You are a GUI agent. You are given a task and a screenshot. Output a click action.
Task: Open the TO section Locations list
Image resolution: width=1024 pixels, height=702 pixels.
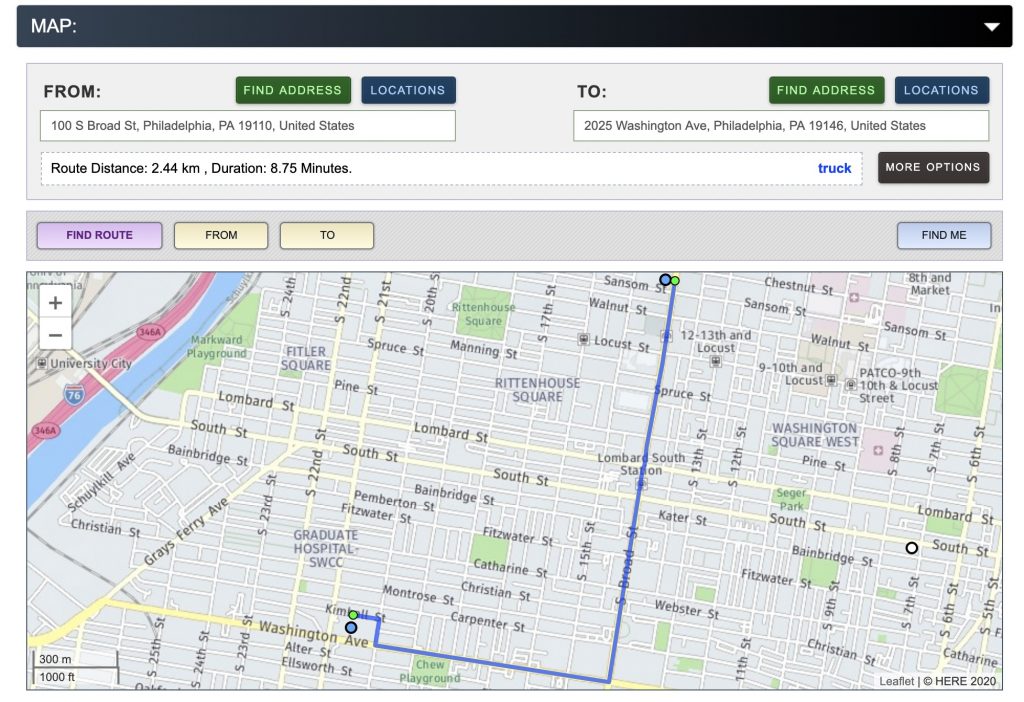[941, 90]
